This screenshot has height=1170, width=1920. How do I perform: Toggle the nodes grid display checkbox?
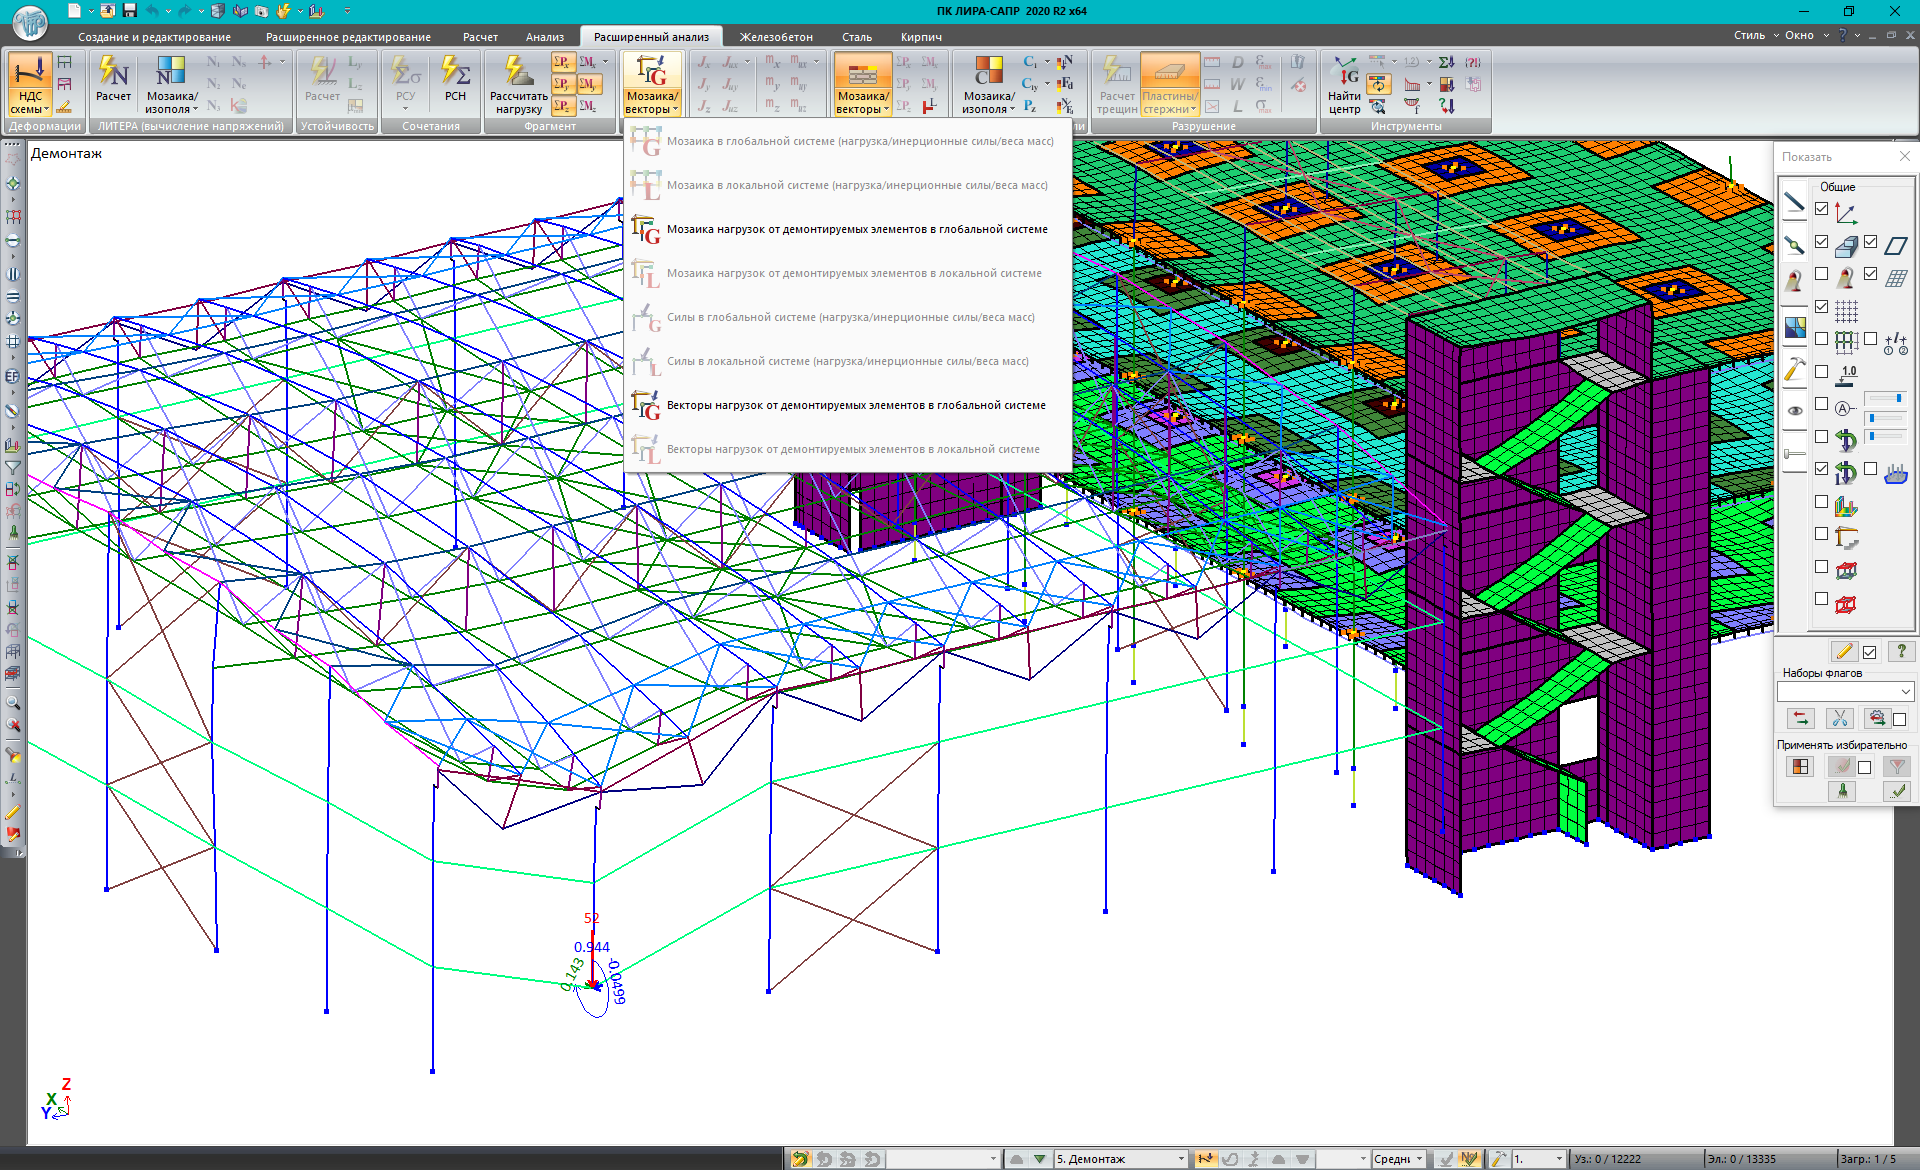(x=1821, y=307)
